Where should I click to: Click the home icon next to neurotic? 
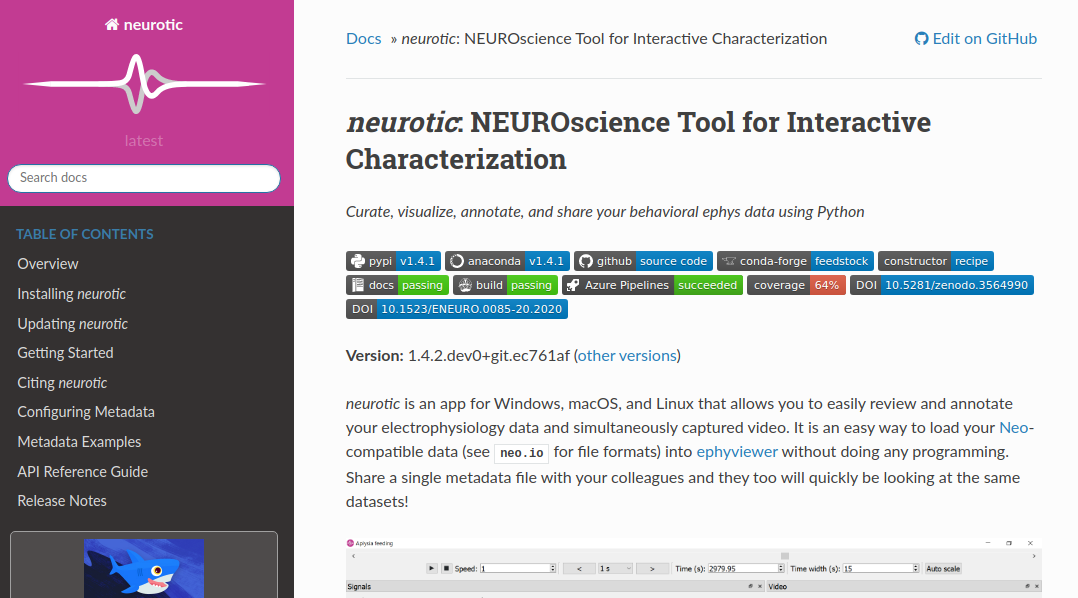pos(113,23)
